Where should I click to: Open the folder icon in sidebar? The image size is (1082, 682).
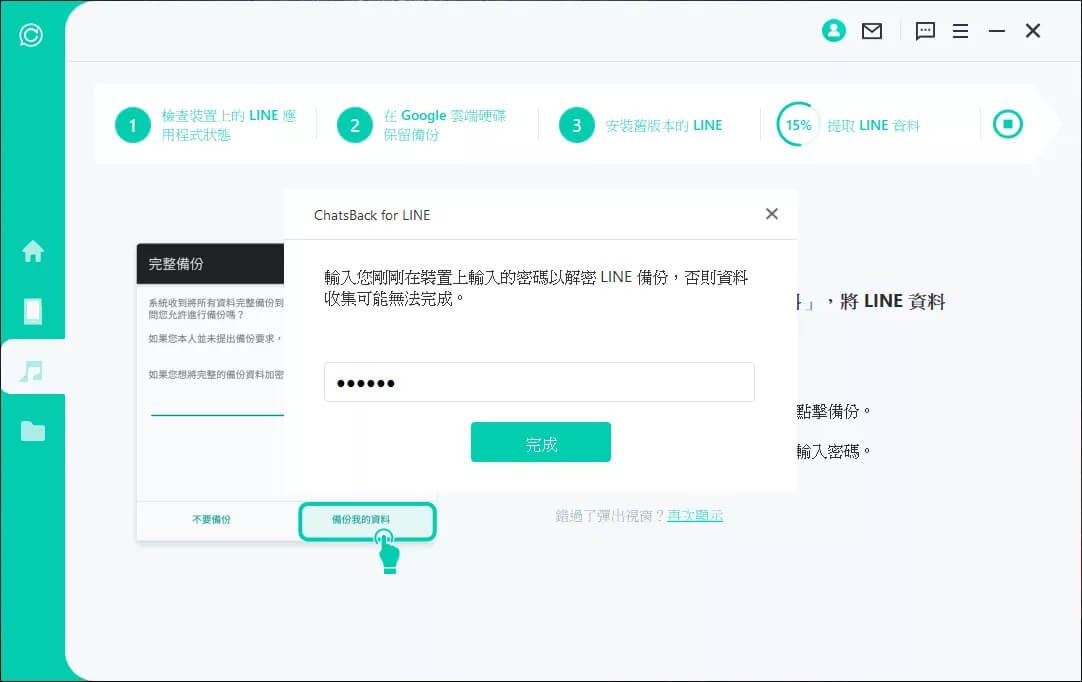[32, 431]
